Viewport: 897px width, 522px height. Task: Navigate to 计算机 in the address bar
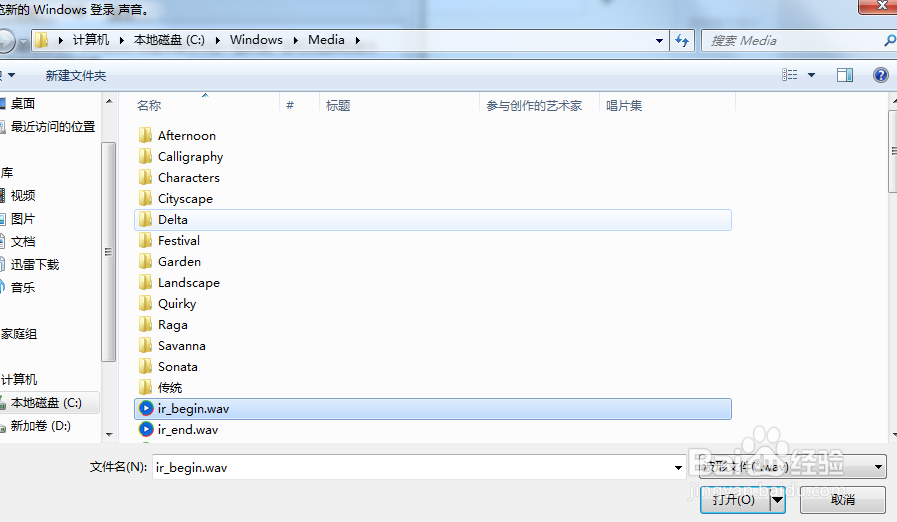(90, 40)
